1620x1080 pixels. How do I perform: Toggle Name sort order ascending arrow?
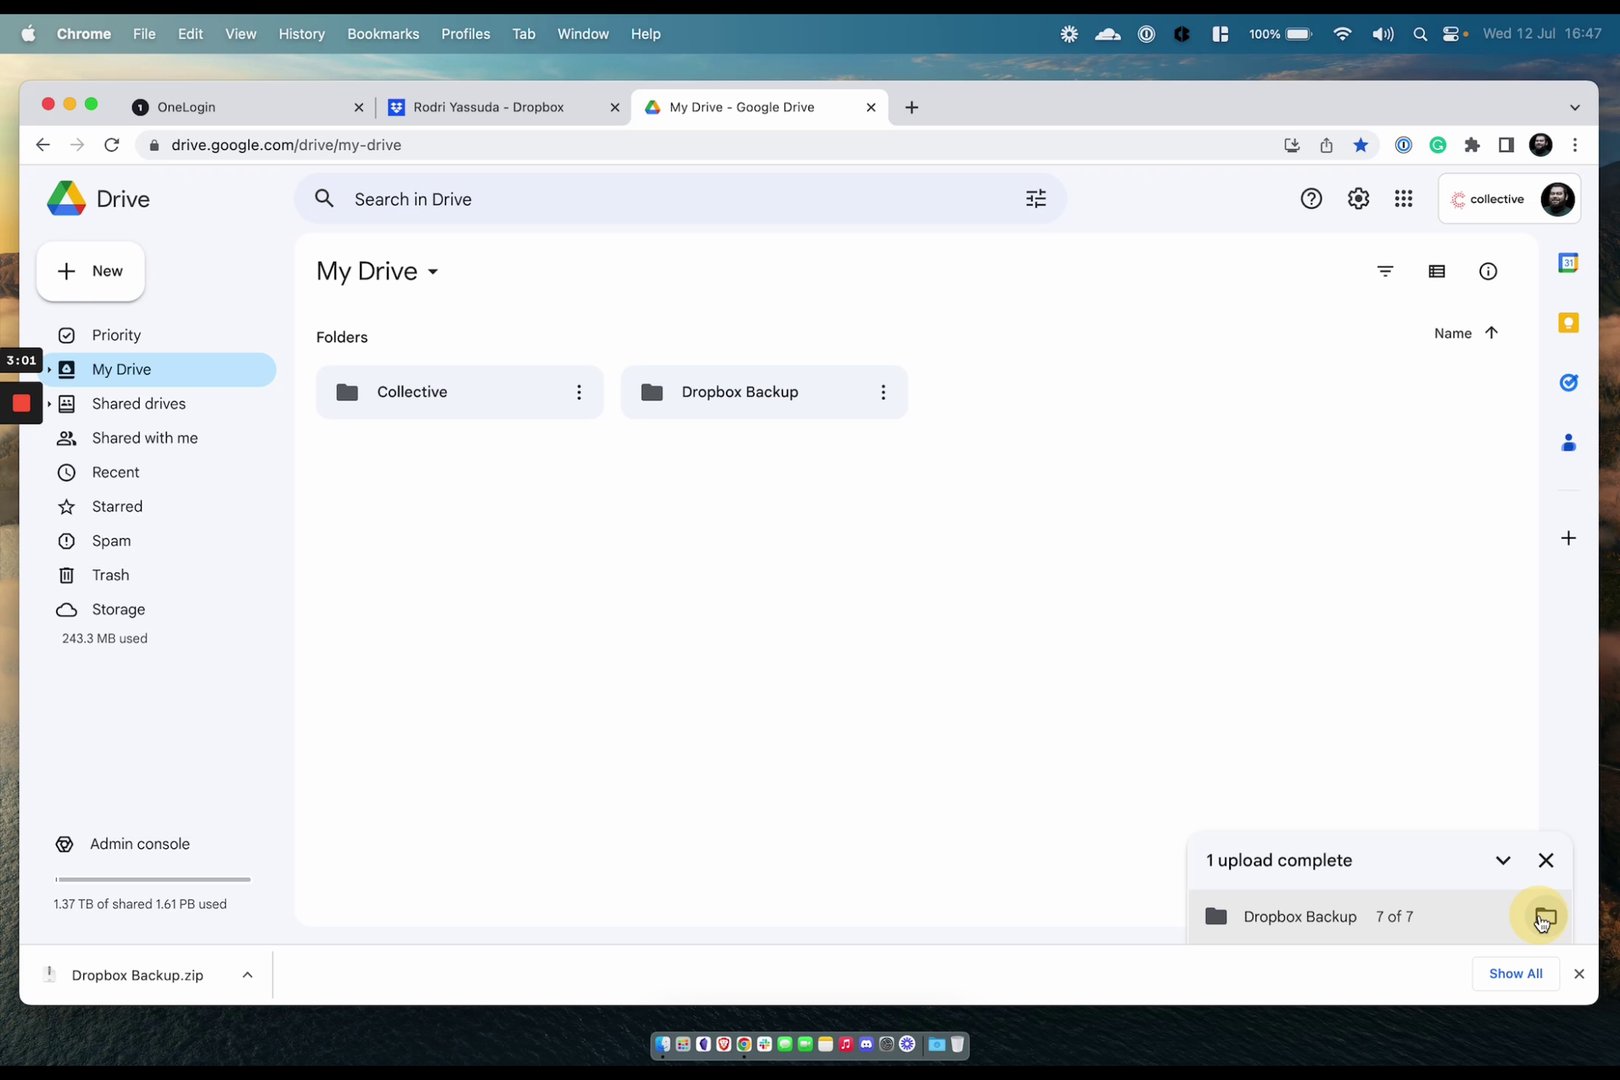[x=1491, y=333]
